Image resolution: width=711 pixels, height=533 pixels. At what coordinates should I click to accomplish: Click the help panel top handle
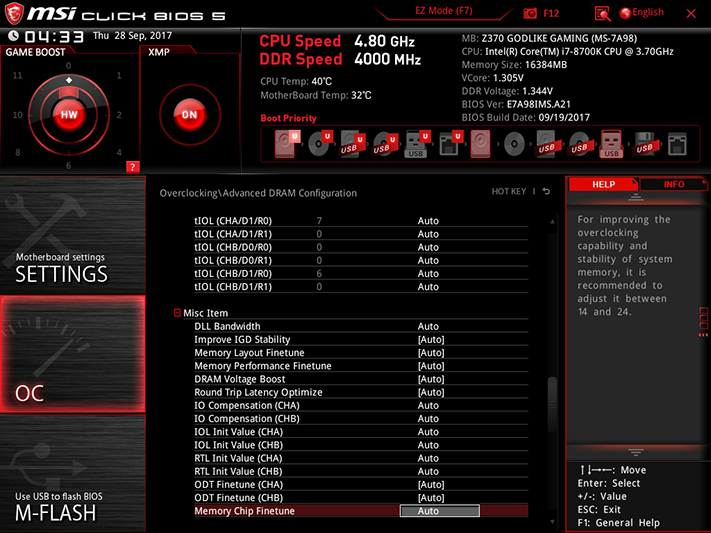636,197
